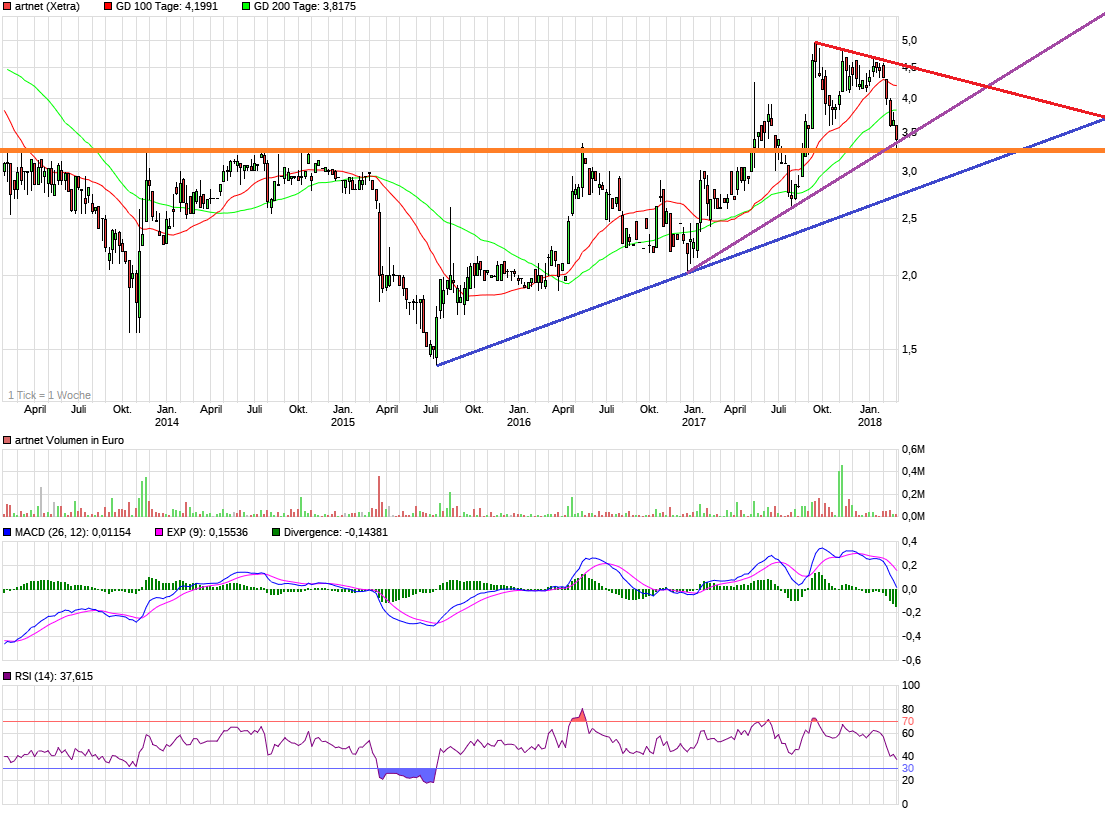Click the RSI (14): 37,615 label text
This screenshot has height=814, width=1105.
pyautogui.click(x=54, y=677)
